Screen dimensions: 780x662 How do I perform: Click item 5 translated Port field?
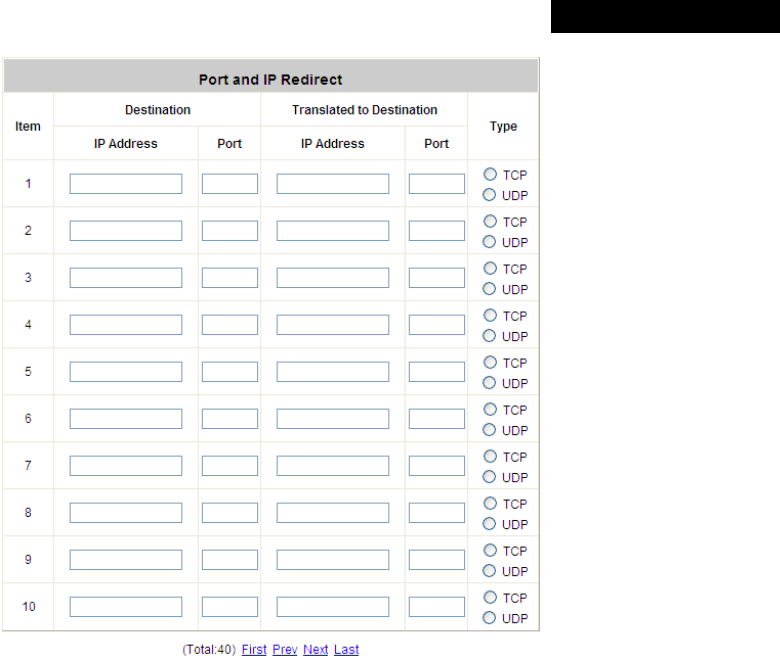coord(437,372)
